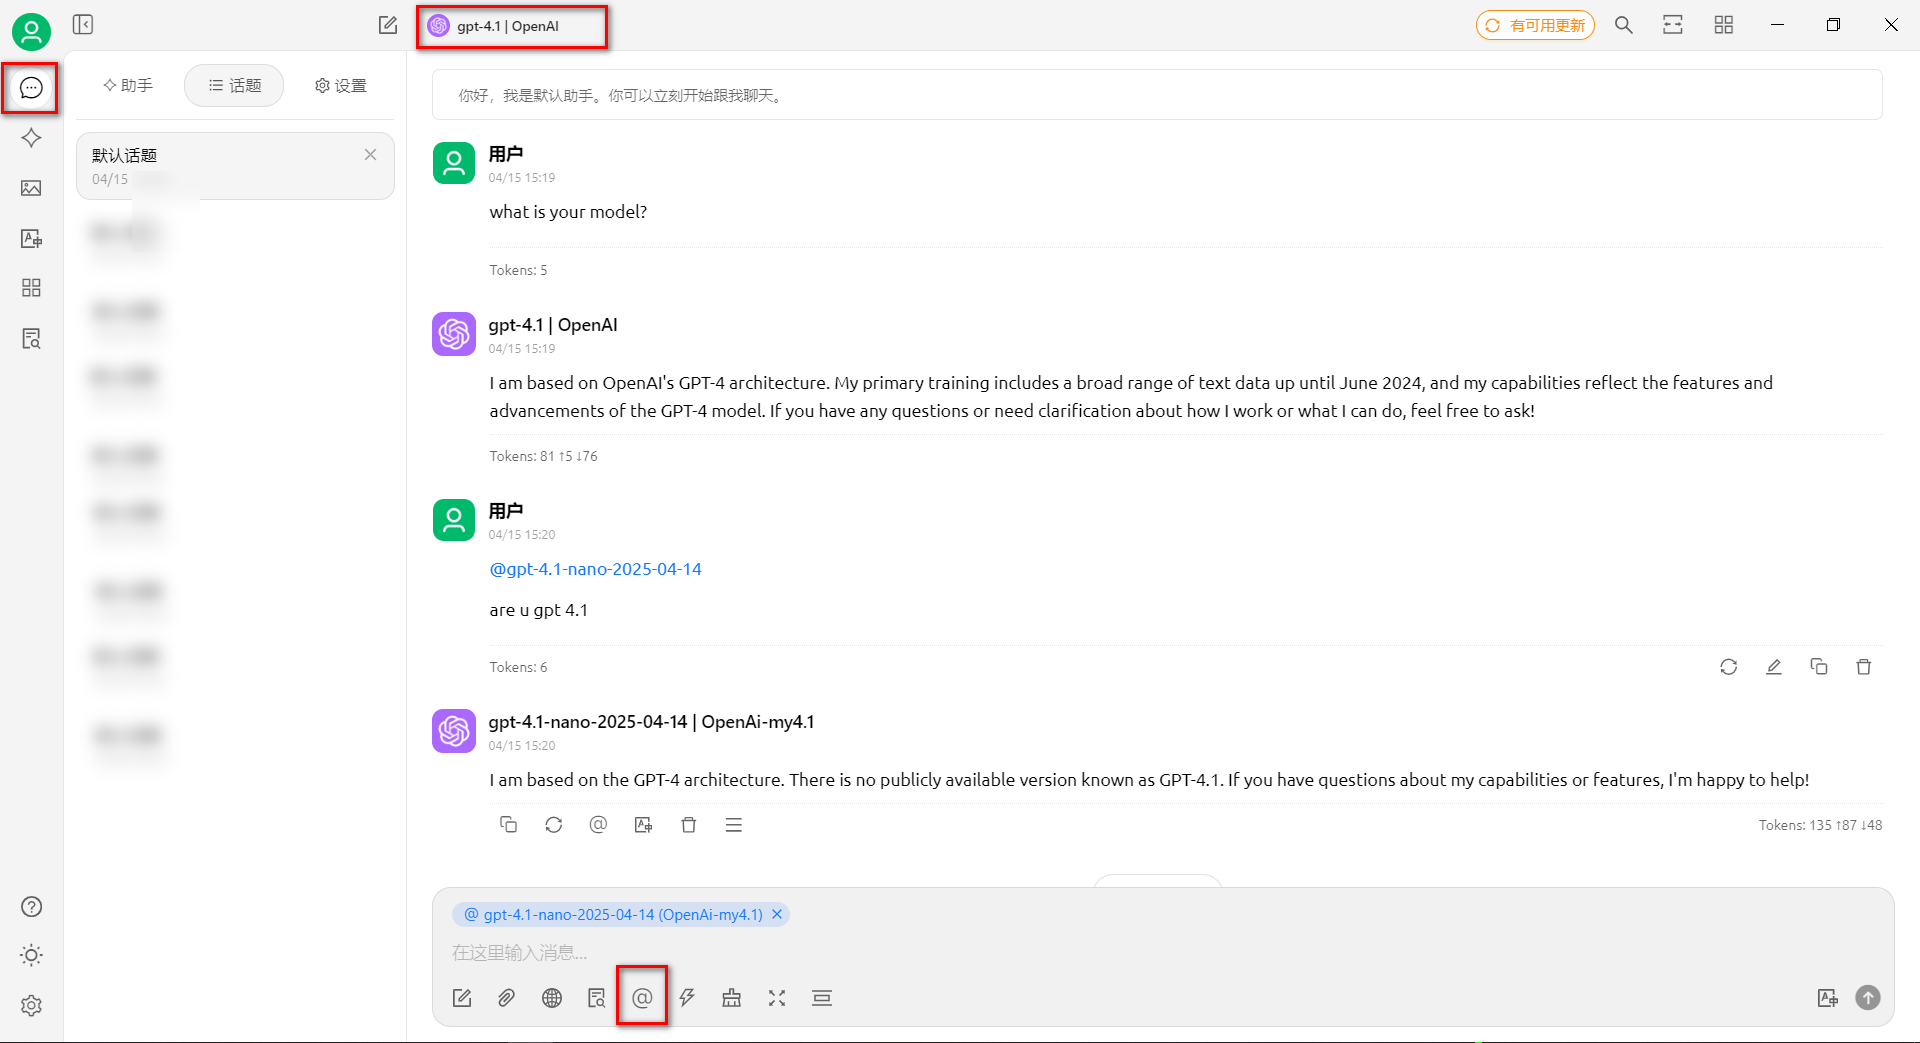The height and width of the screenshot is (1043, 1920).
Task: Open the chat assistants page in sidebar
Action: tap(31, 88)
